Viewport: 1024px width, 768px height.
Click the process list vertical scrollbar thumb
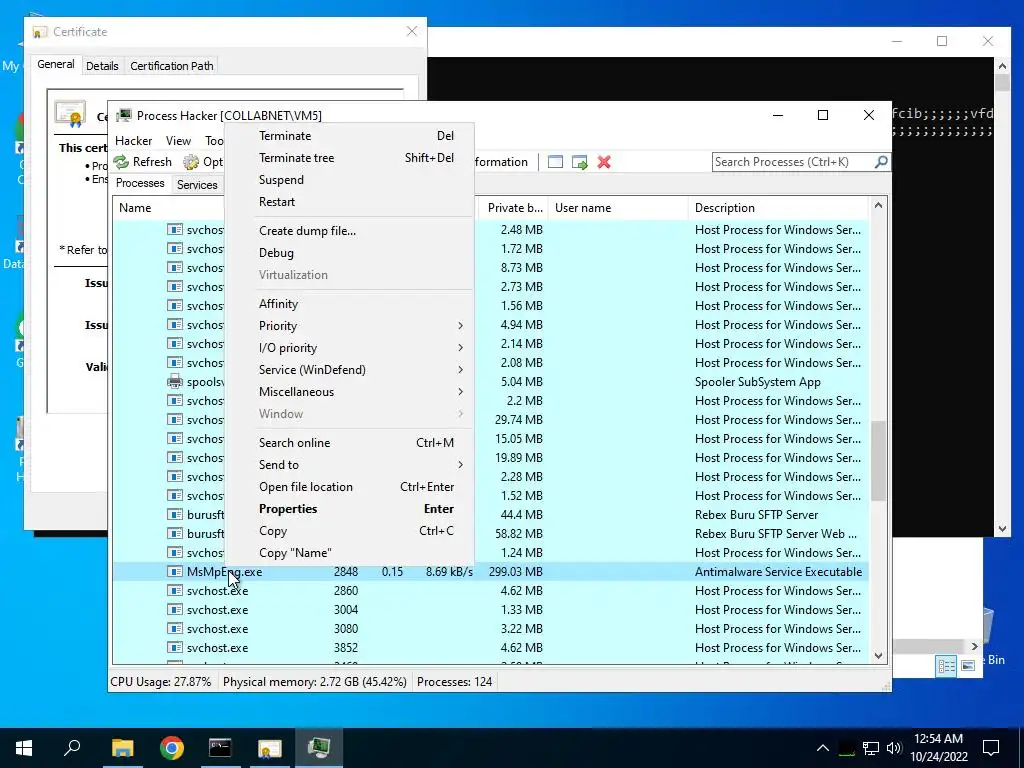(x=878, y=460)
